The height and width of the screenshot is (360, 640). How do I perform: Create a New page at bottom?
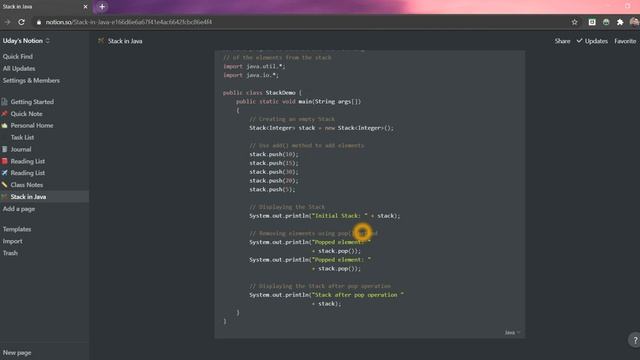click(17, 352)
